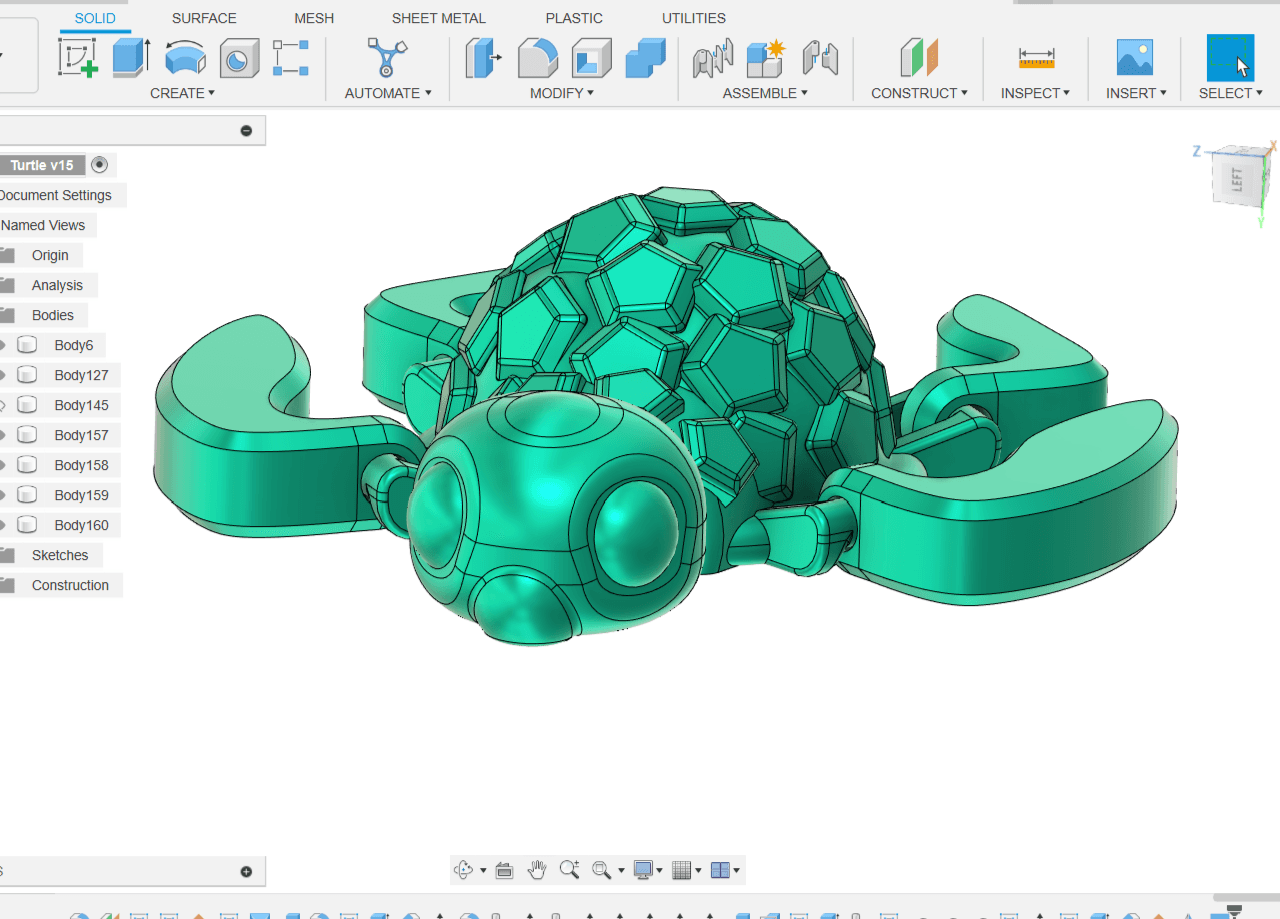Select Body159 in the browser

click(81, 495)
